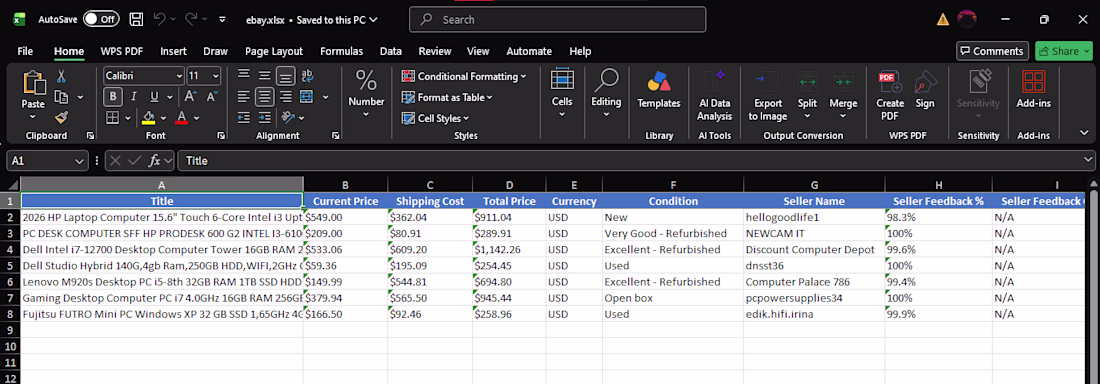Click the Sign PDF tool

[x=925, y=90]
